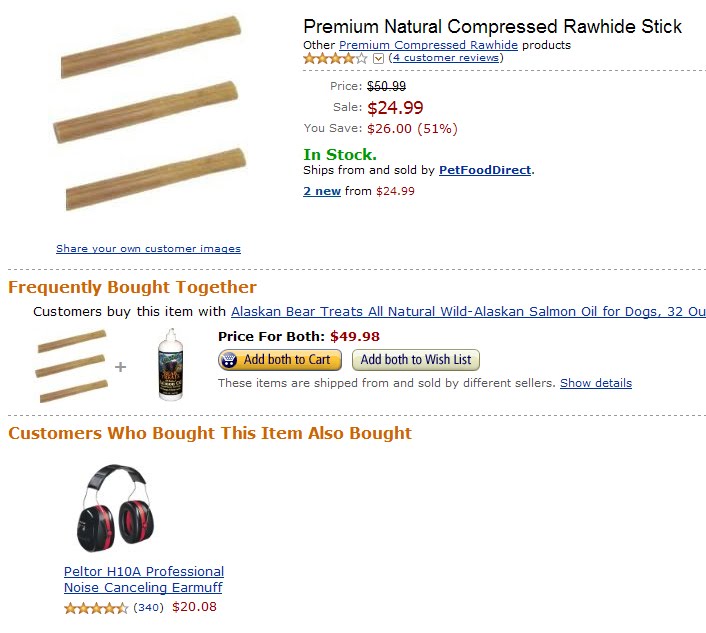This screenshot has height=633, width=706.
Task: Click Share your own customer images
Action: (148, 249)
